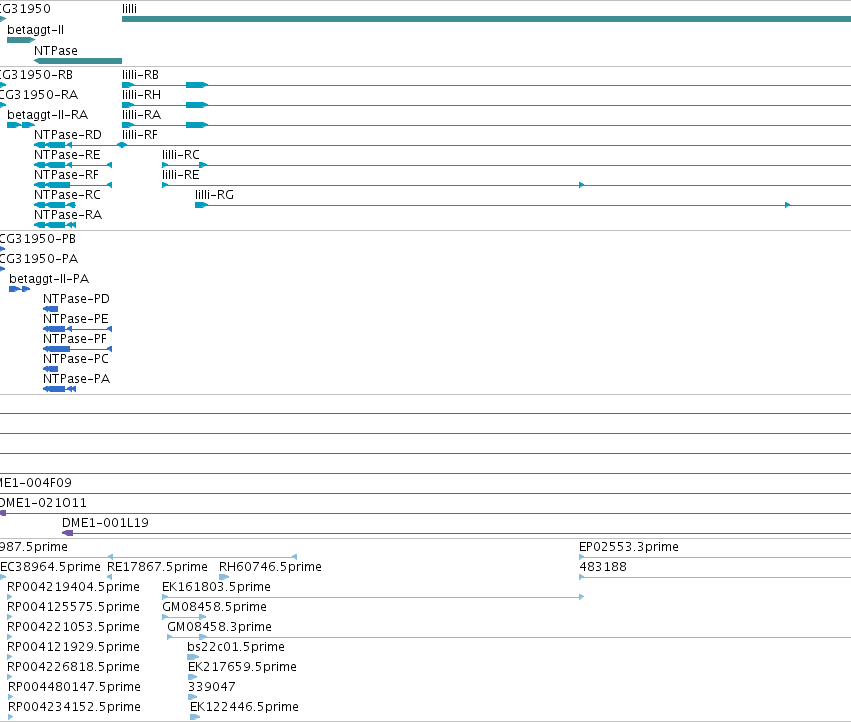Select the RH60746.5prime label
This screenshot has width=851, height=722.
point(270,567)
